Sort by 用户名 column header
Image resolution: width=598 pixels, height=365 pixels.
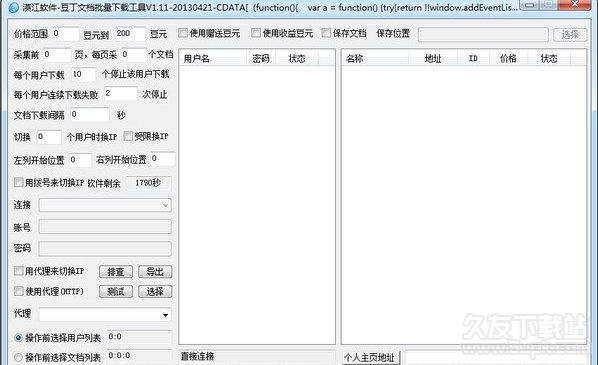point(212,58)
